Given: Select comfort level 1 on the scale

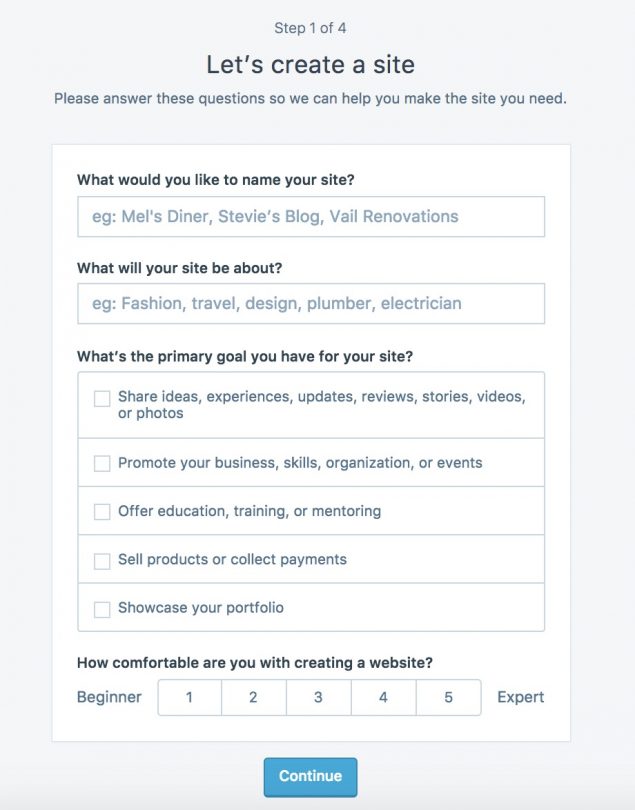Looking at the screenshot, I should pyautogui.click(x=189, y=697).
